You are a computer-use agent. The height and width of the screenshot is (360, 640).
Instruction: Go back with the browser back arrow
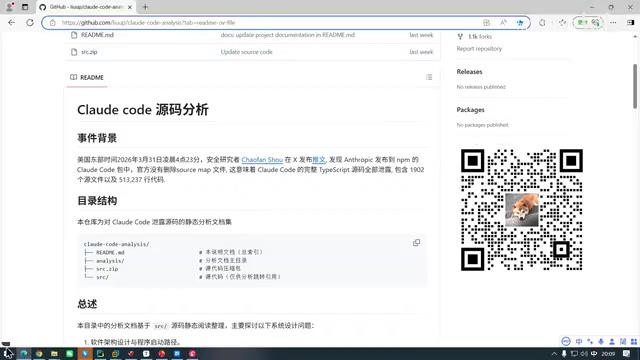point(11,22)
